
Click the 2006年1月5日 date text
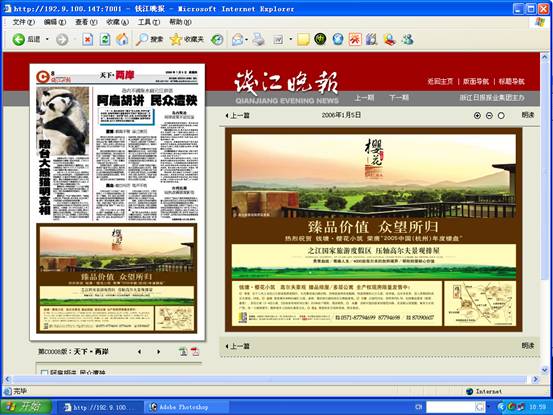pos(341,115)
